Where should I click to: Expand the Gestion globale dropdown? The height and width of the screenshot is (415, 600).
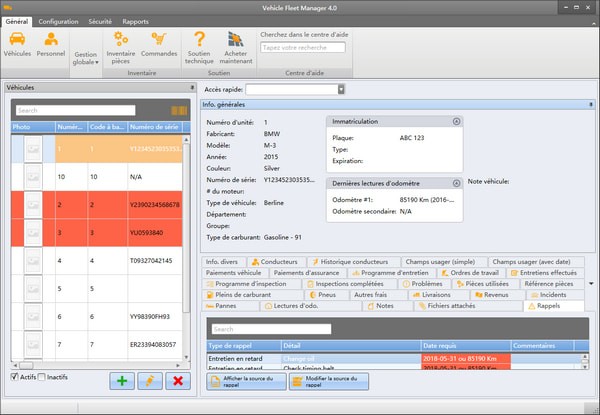(x=85, y=58)
